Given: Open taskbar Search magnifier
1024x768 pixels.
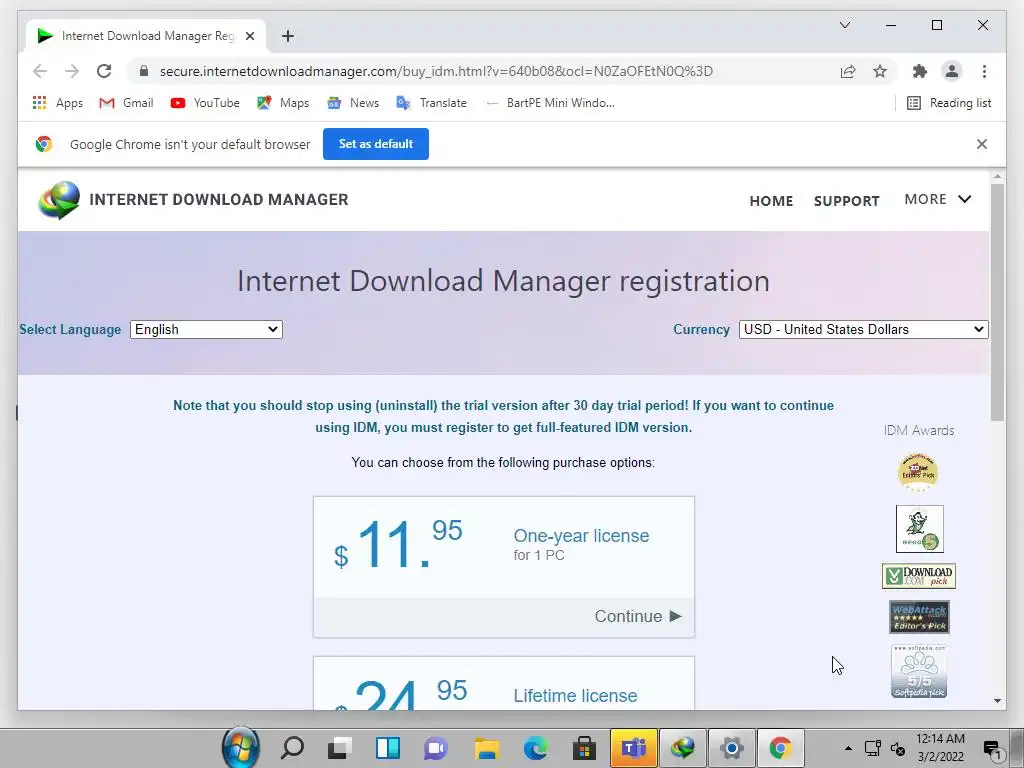Looking at the screenshot, I should pos(291,748).
